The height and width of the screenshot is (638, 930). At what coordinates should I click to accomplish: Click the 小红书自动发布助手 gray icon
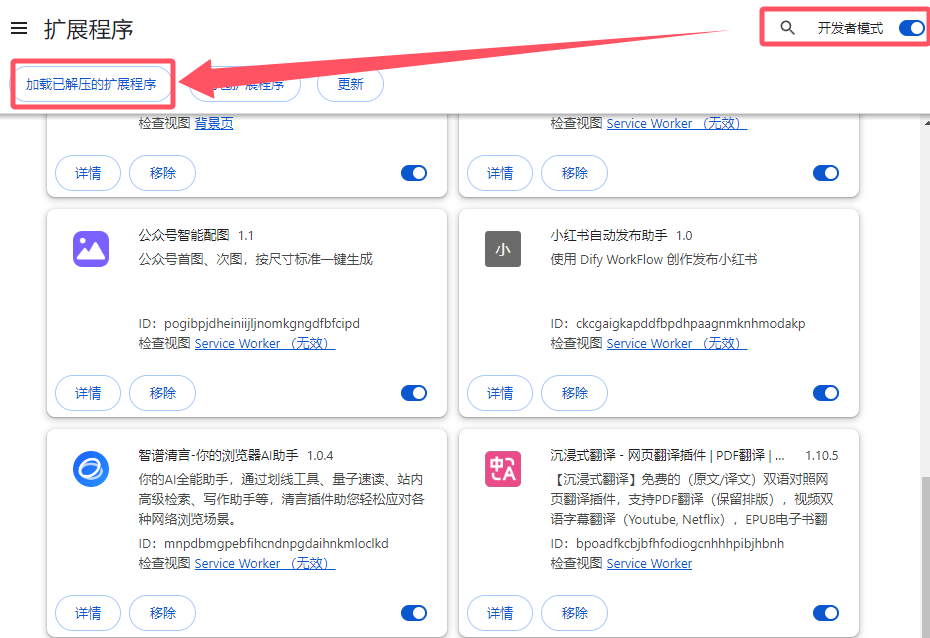coord(503,249)
